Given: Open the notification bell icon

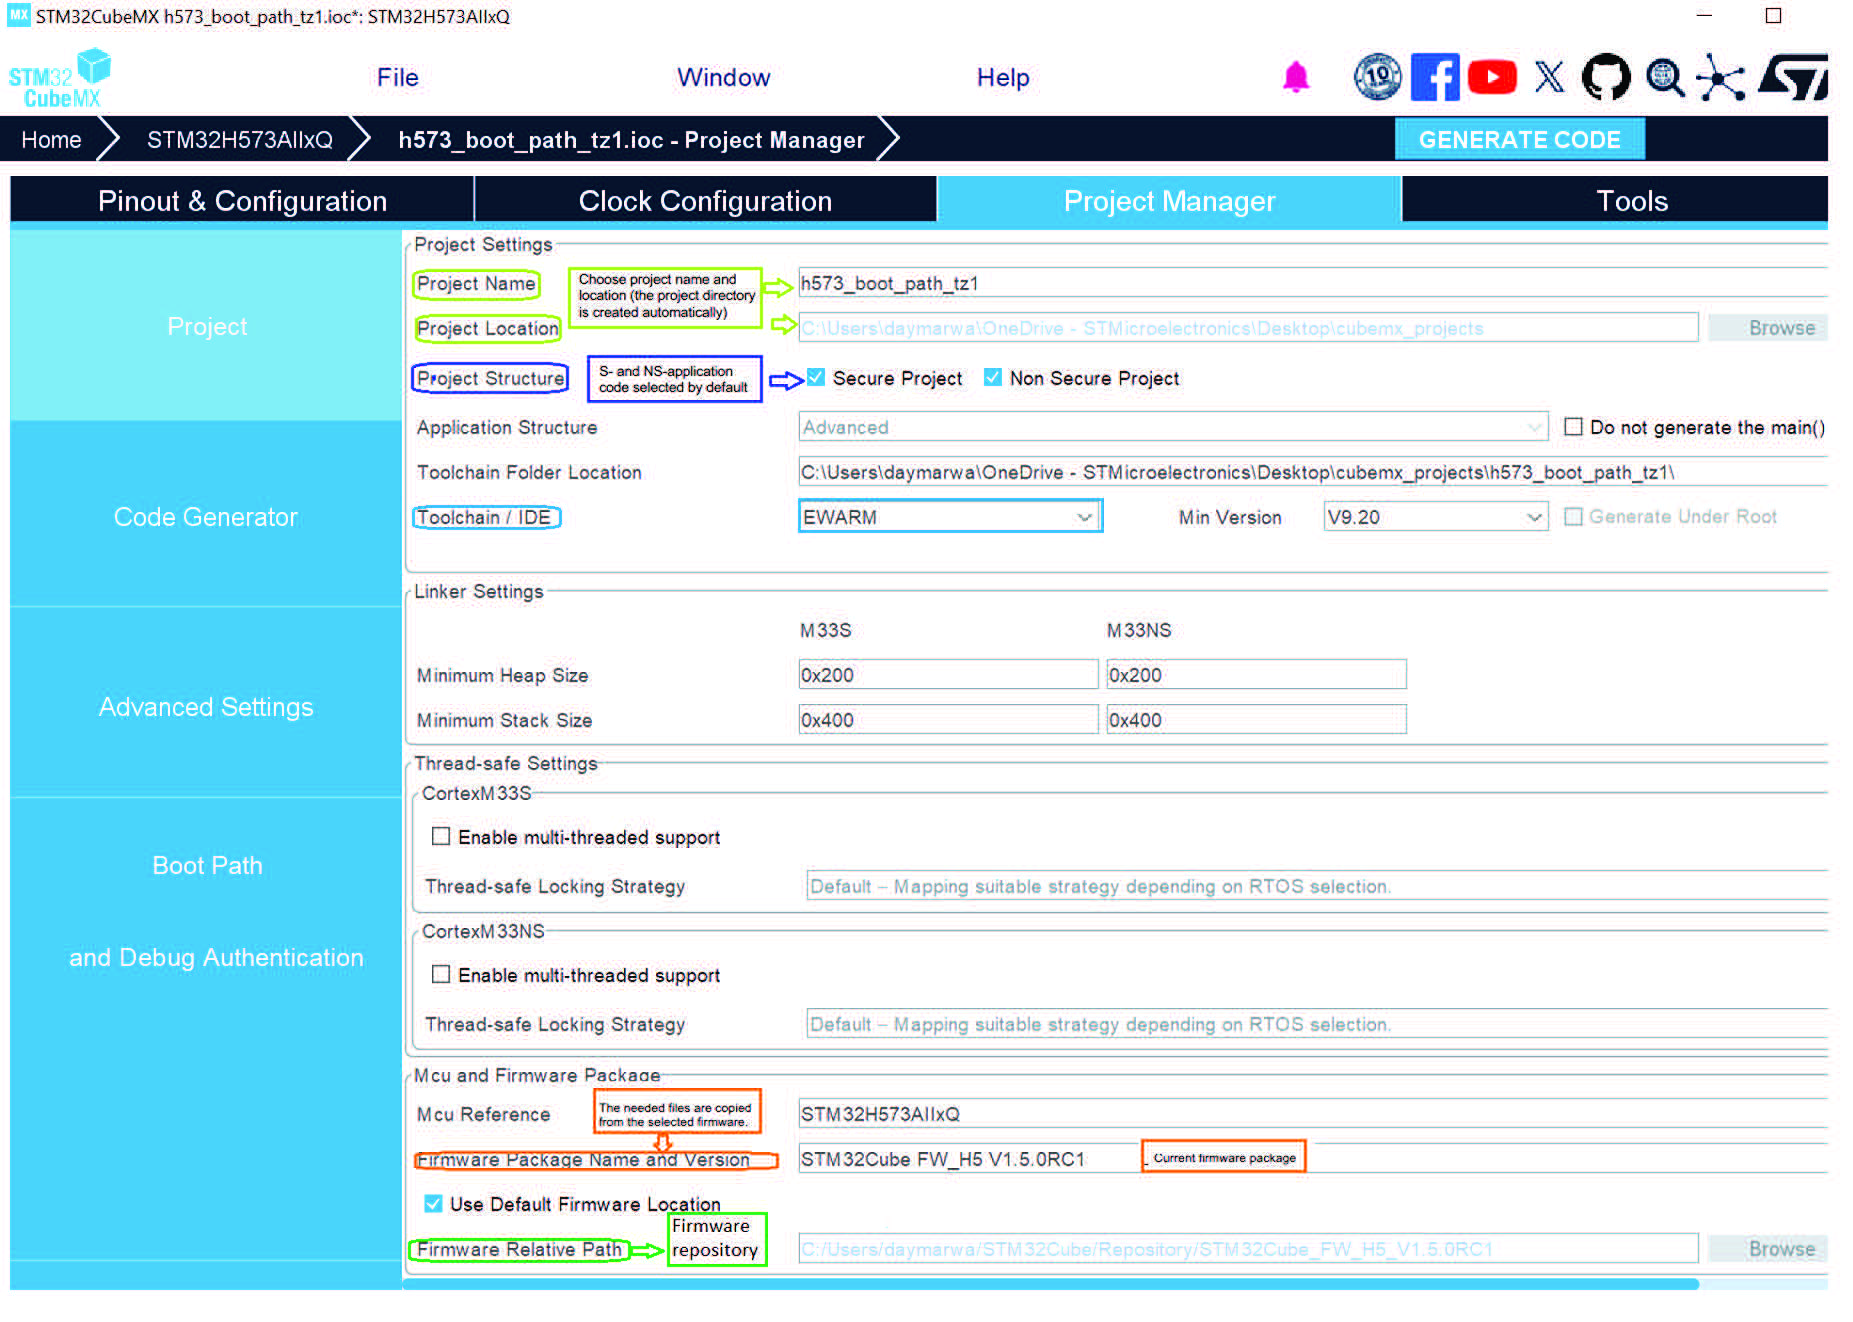Looking at the screenshot, I should [1296, 77].
